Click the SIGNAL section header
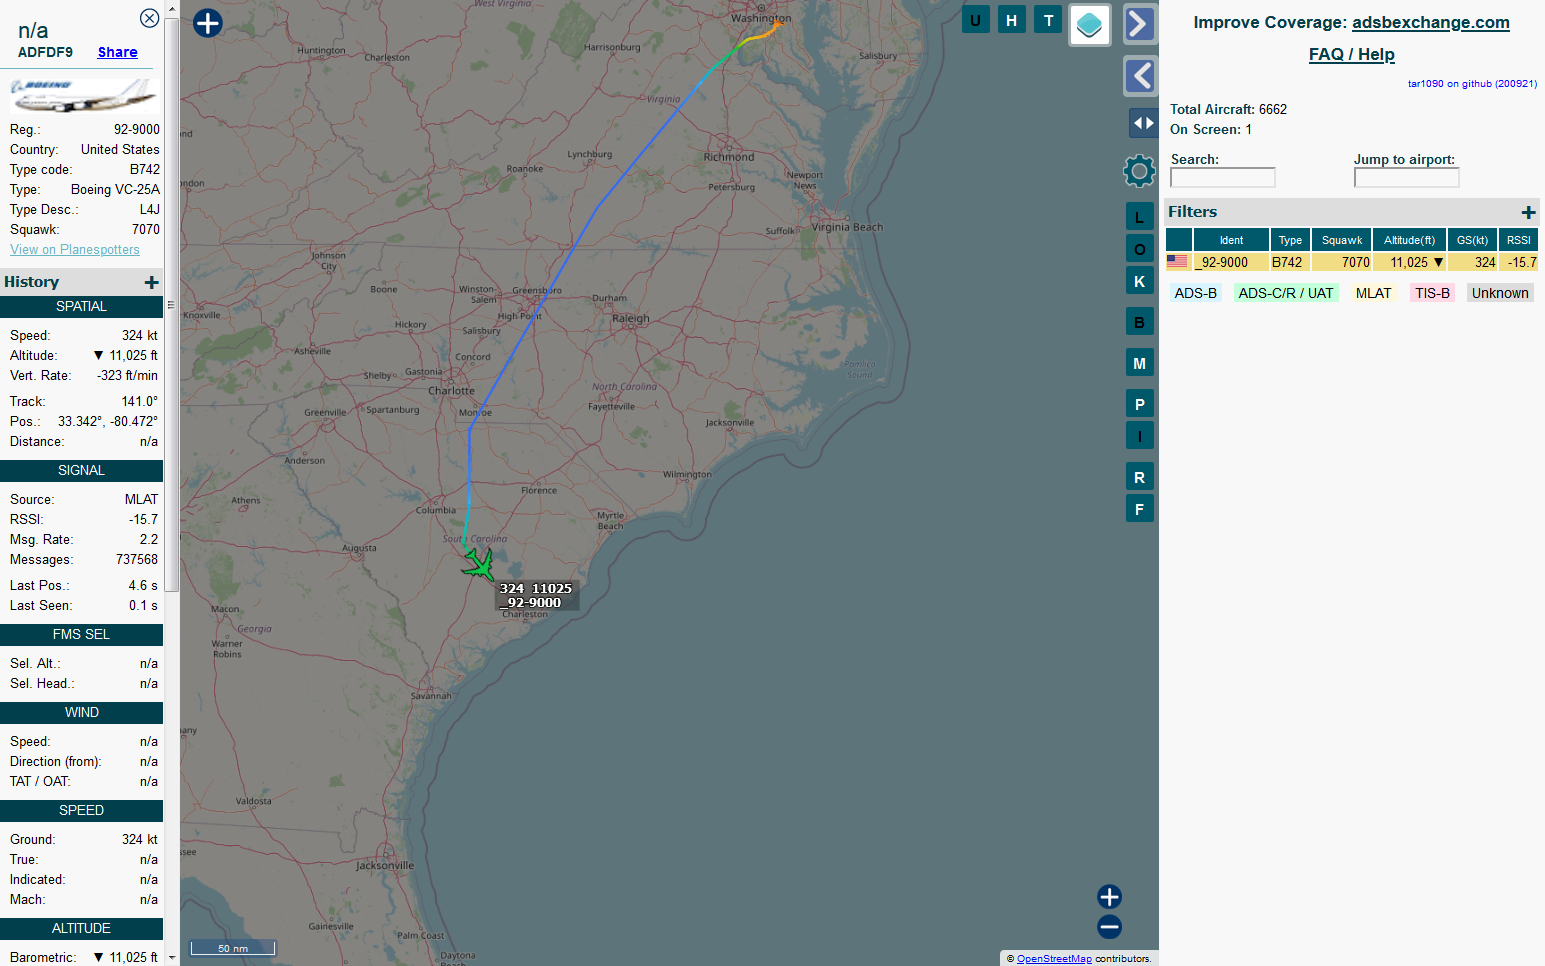1545x966 pixels. click(82, 471)
